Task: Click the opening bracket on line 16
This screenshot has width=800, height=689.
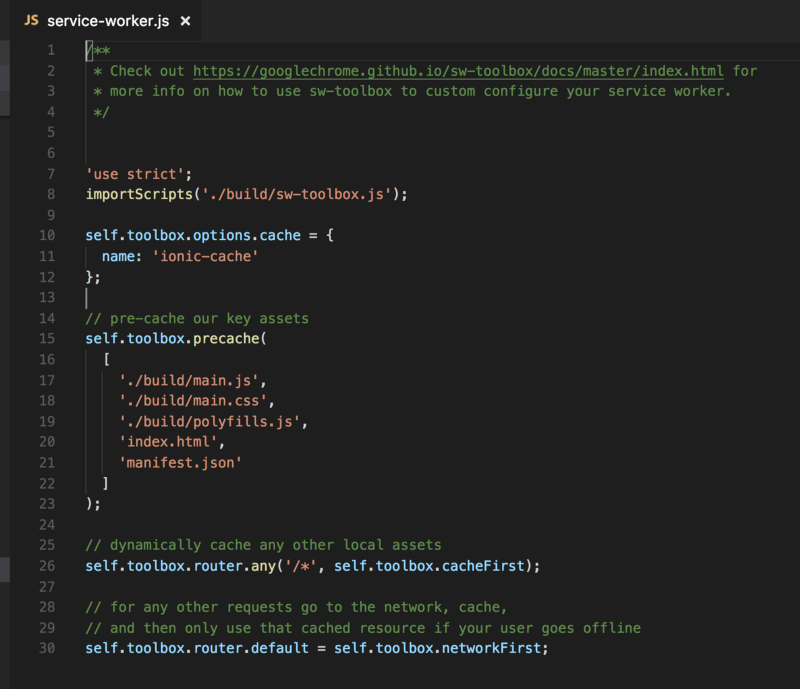Action: point(106,359)
